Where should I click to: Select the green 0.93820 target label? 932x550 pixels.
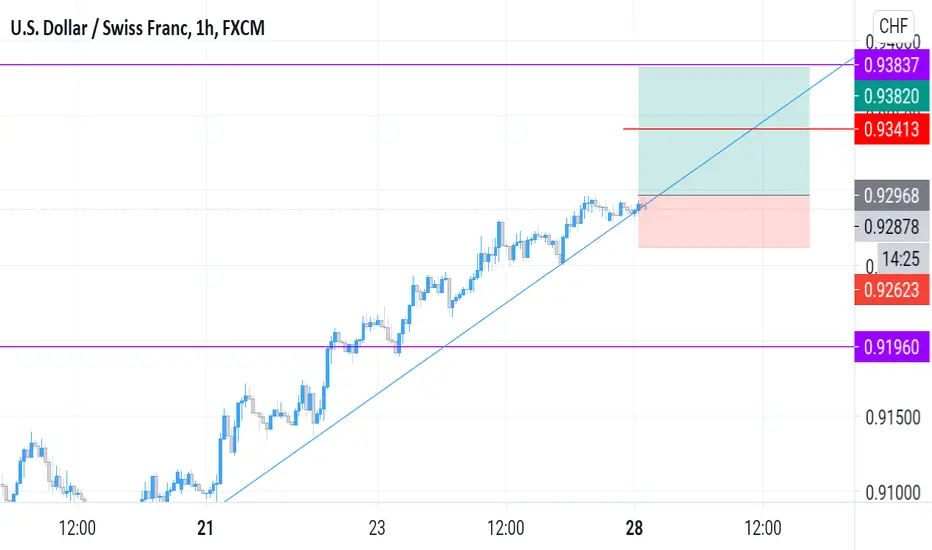[x=892, y=96]
